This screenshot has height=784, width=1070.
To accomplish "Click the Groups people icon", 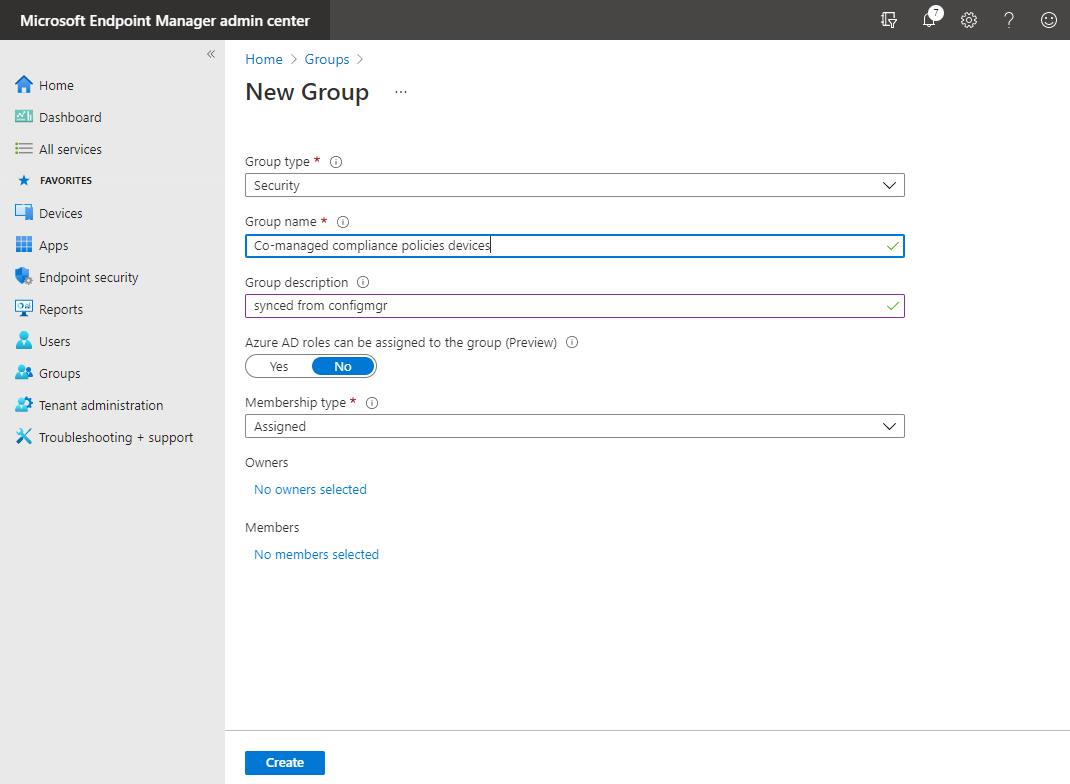I will click(x=24, y=373).
